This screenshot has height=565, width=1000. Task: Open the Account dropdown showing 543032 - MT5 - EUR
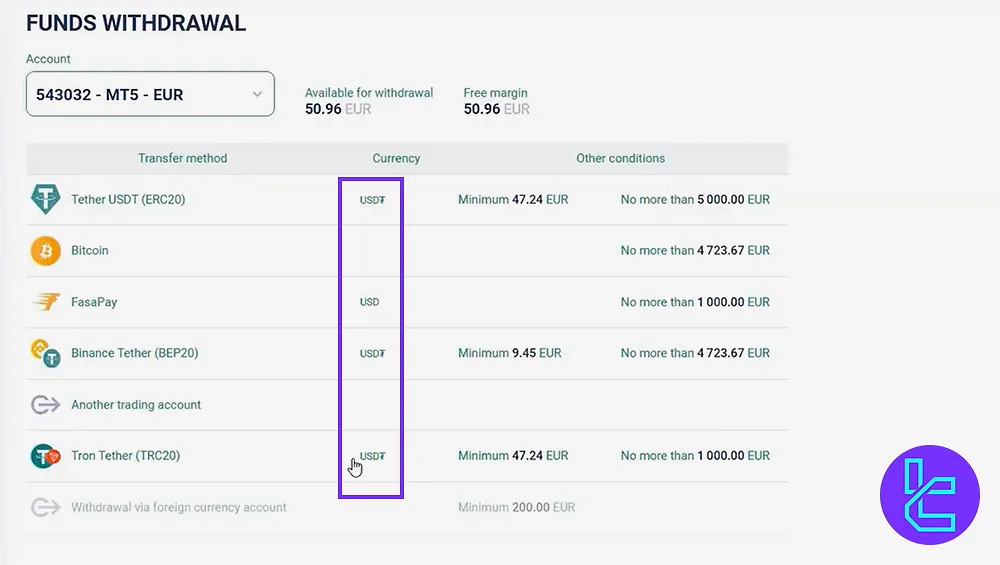tap(150, 94)
